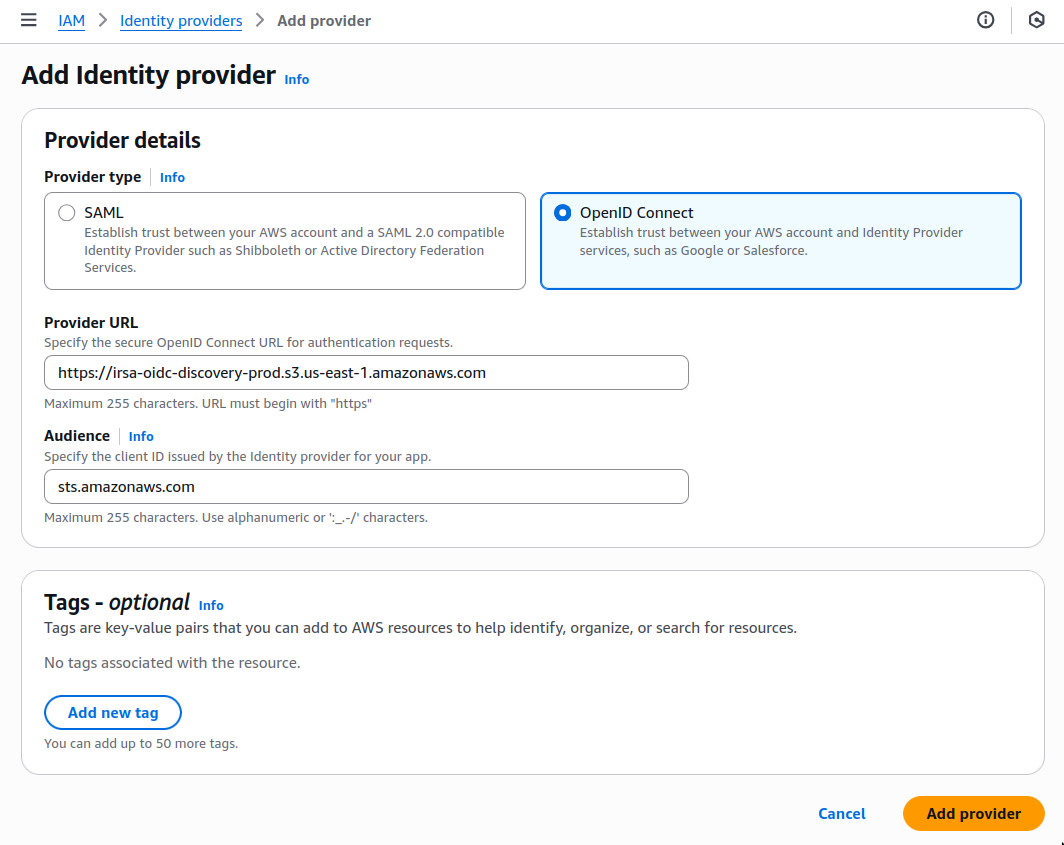
Task: Click Info next to the Audience label
Action: click(140, 436)
